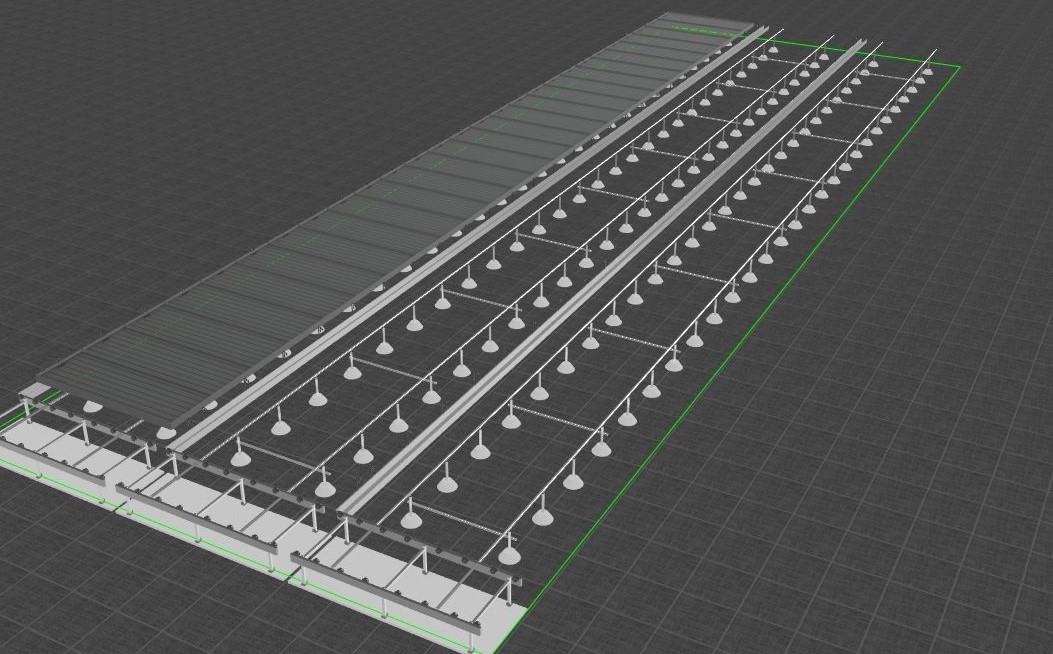Screen dimensions: 1053x654
Task: Select the small light box at platform's front-left corner
Action: tap(35, 389)
